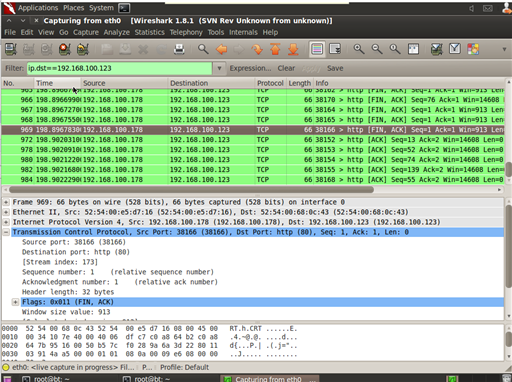Open the Internals menu

tap(243, 32)
